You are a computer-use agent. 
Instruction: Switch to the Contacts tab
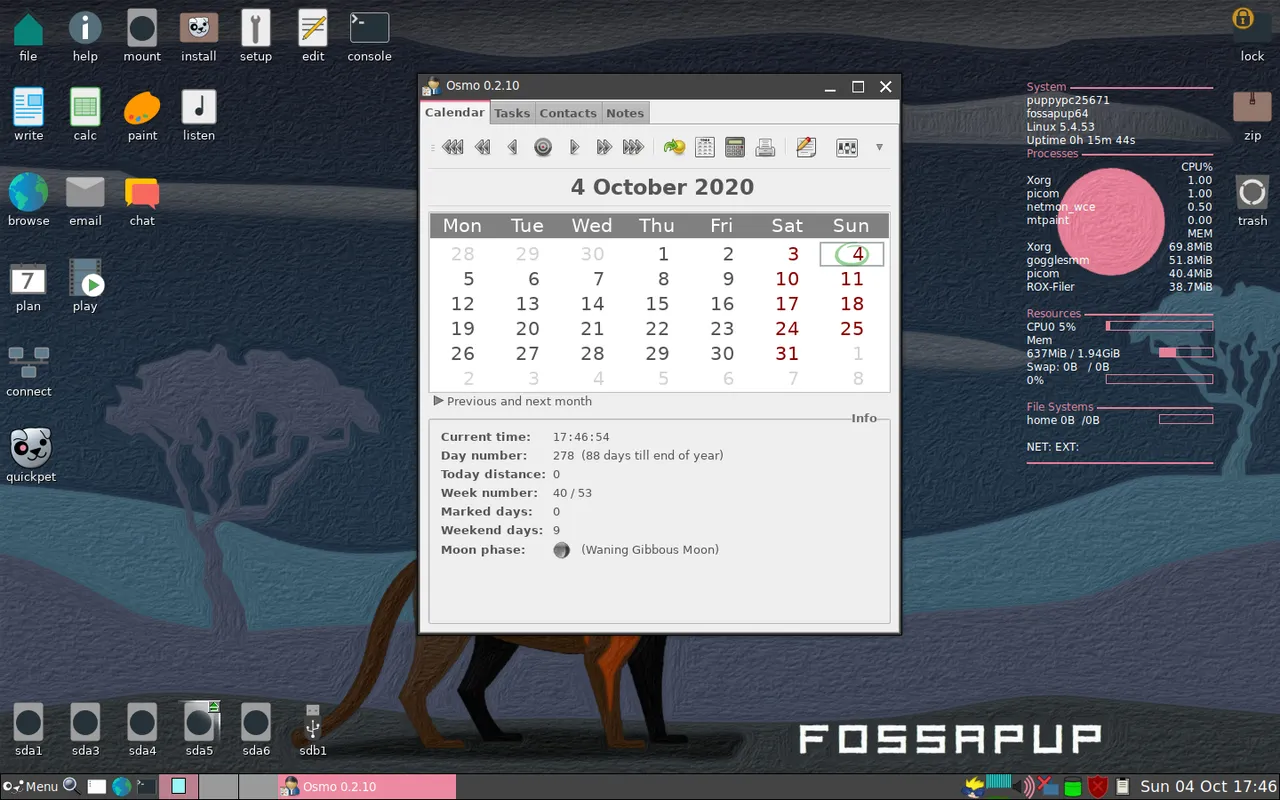568,113
